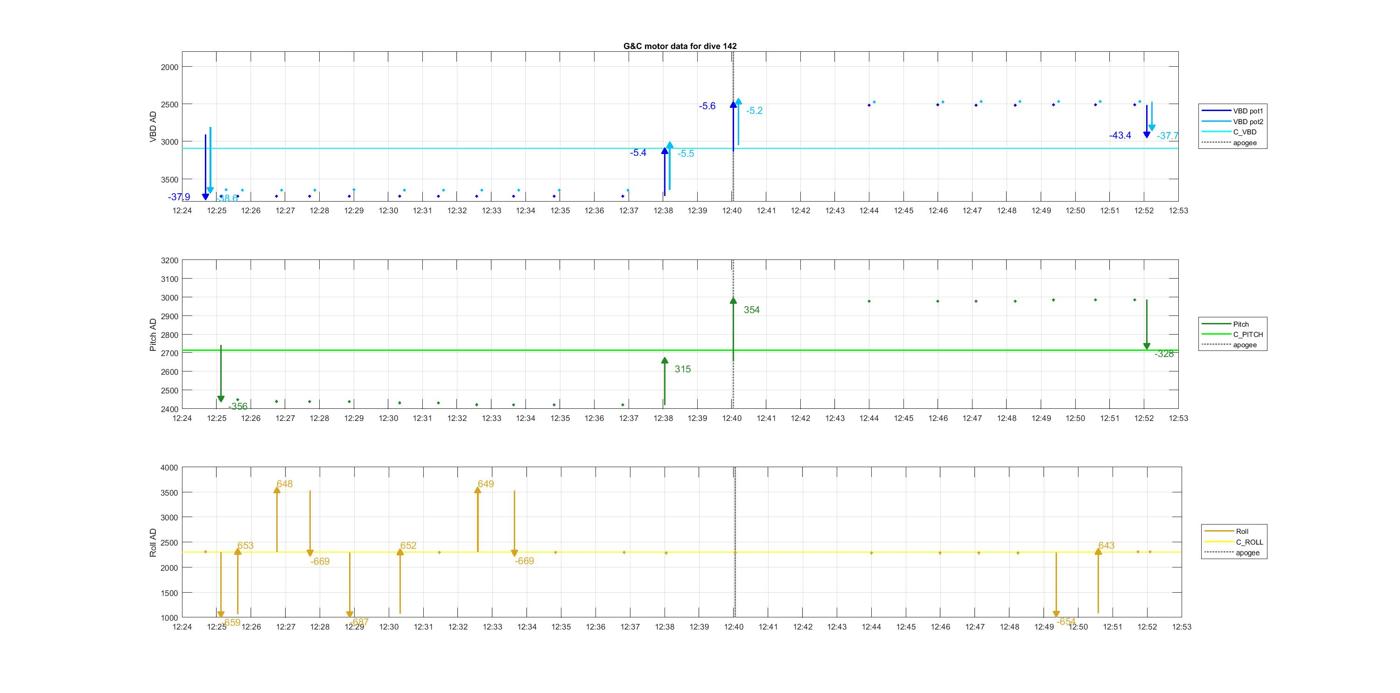Click the '643' roll annotation
This screenshot has width=1400, height=693.
pos(1106,546)
